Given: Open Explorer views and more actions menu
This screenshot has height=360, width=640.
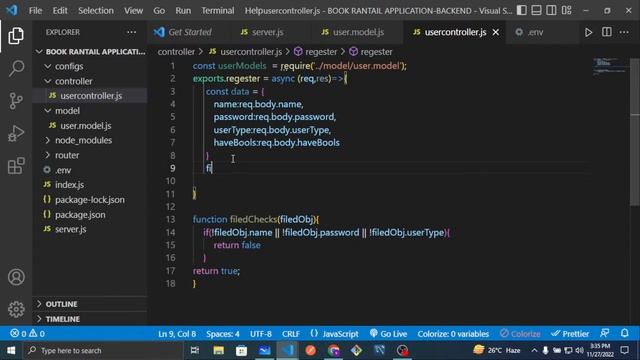Looking at the screenshot, I should click(131, 32).
